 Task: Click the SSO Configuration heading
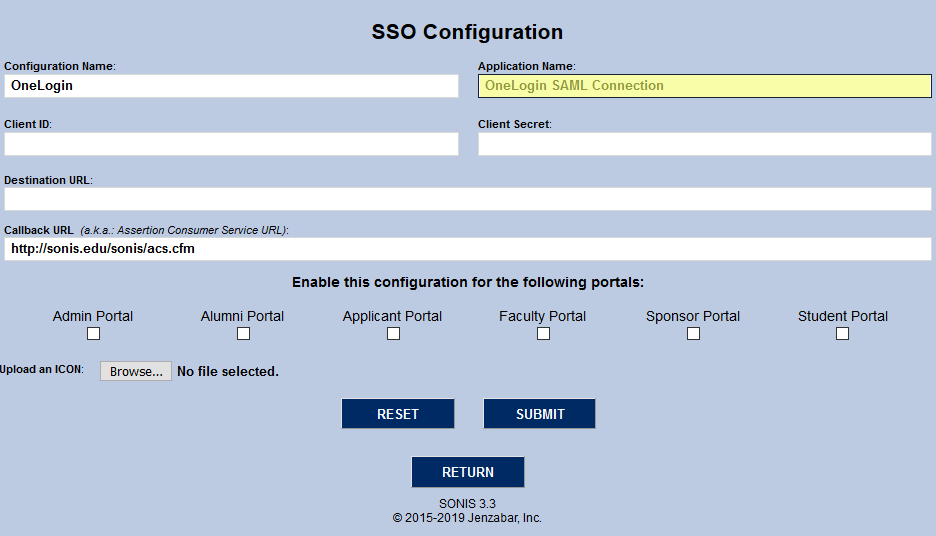(x=467, y=32)
